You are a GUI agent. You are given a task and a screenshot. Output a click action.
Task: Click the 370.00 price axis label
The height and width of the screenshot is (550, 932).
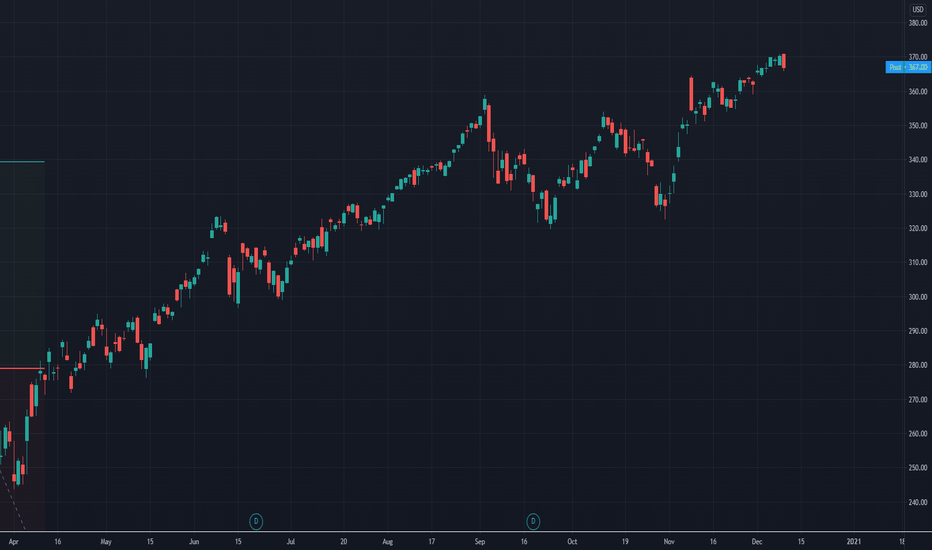(918, 57)
